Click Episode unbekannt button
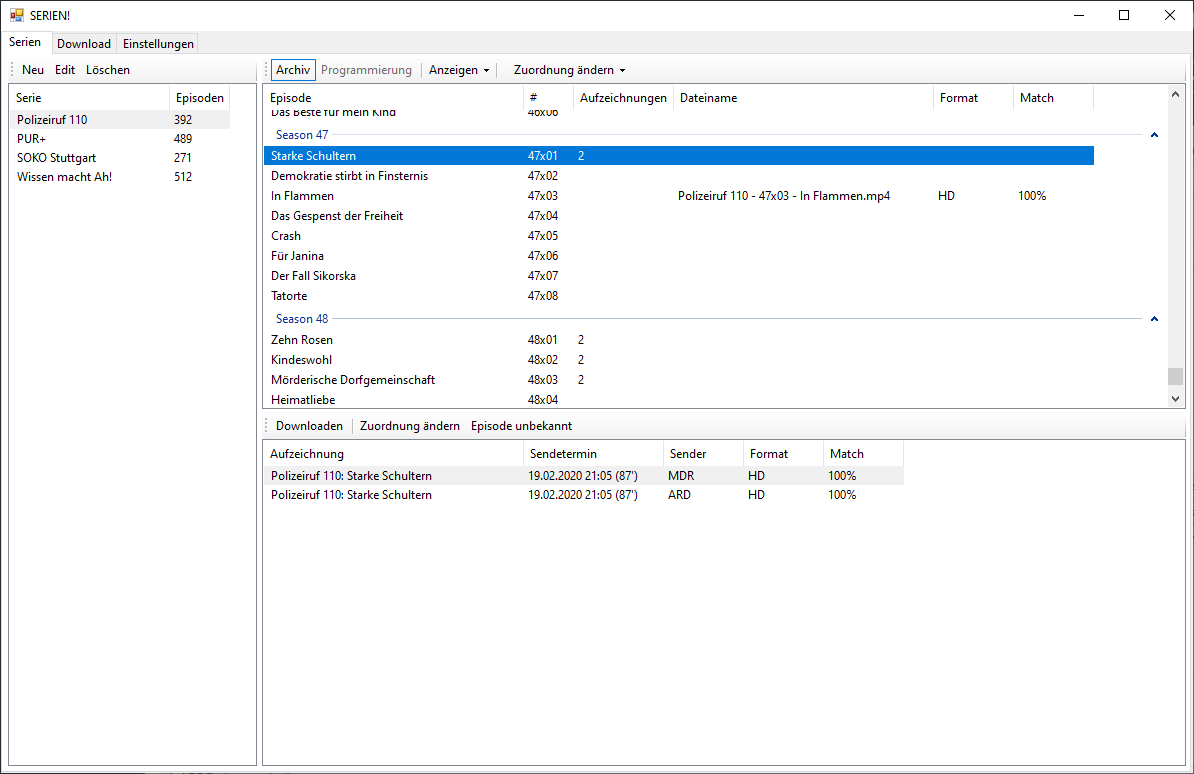1194x774 pixels. [521, 426]
